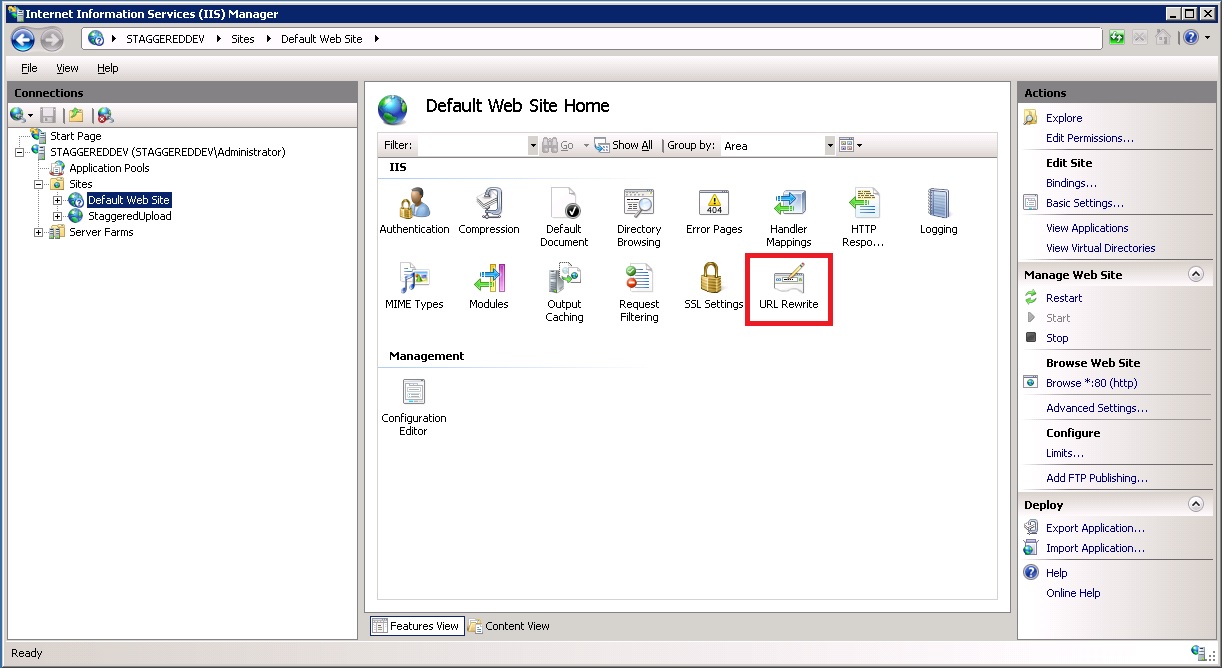Click the Save icon in the Connections toolbar
Viewport: 1222px width, 668px height.
pos(48,116)
